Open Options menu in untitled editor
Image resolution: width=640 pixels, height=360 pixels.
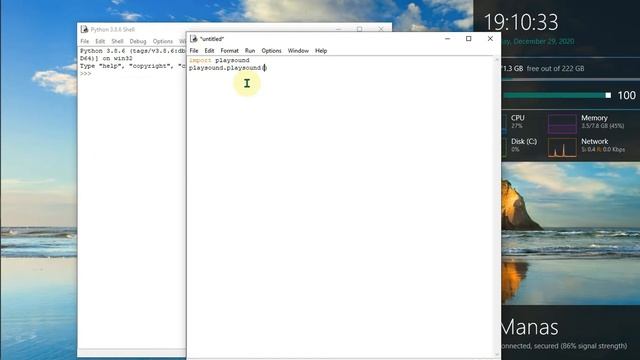point(271,51)
